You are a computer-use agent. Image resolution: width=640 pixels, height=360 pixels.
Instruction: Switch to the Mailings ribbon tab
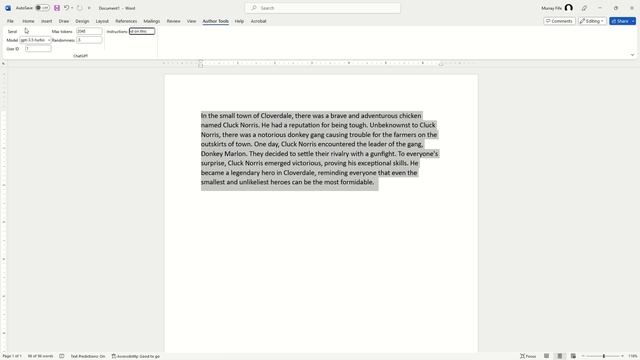152,21
